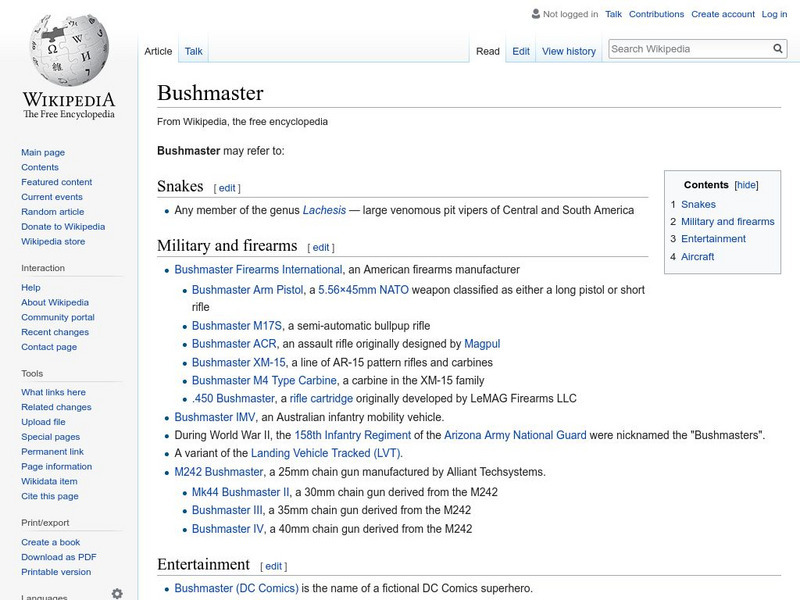
Task: Open a Random article
Action: [53, 212]
